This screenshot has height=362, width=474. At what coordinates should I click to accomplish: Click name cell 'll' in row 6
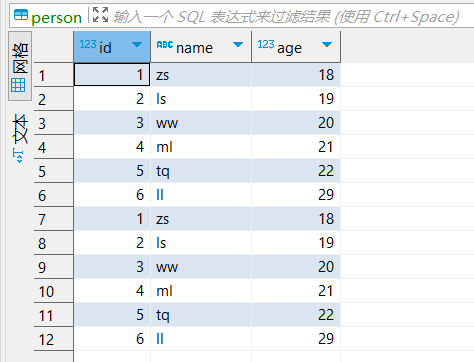(x=201, y=195)
